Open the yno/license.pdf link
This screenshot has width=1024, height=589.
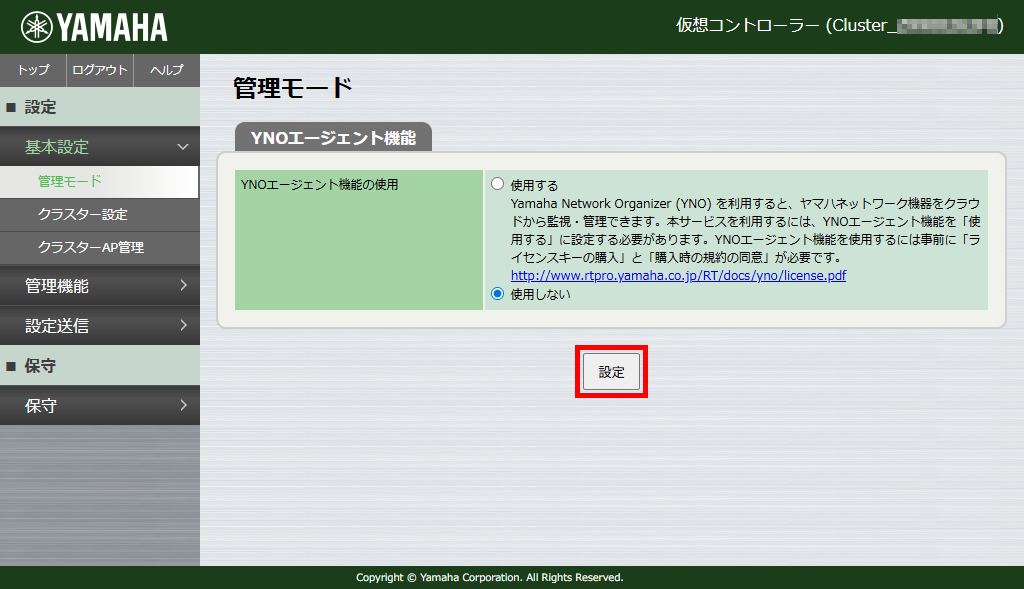(x=678, y=276)
